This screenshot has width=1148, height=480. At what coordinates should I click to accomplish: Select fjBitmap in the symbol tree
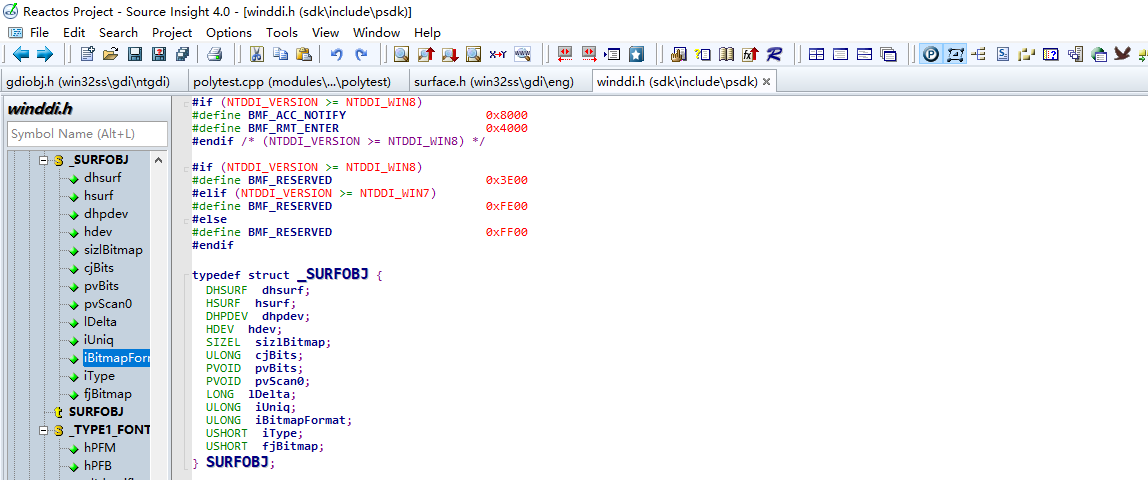[x=108, y=394]
